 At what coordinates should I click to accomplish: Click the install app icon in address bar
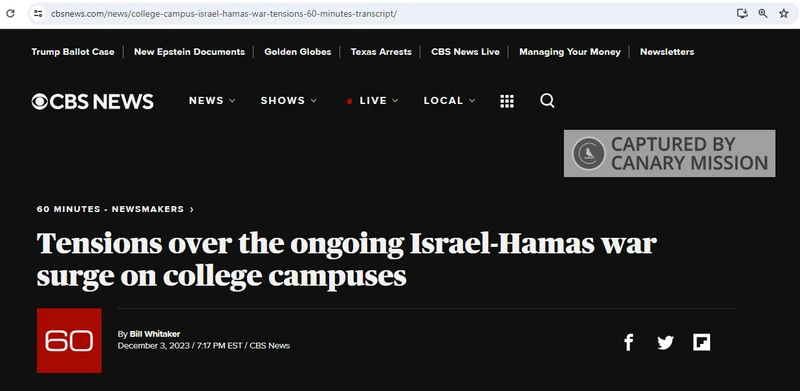[x=742, y=14]
